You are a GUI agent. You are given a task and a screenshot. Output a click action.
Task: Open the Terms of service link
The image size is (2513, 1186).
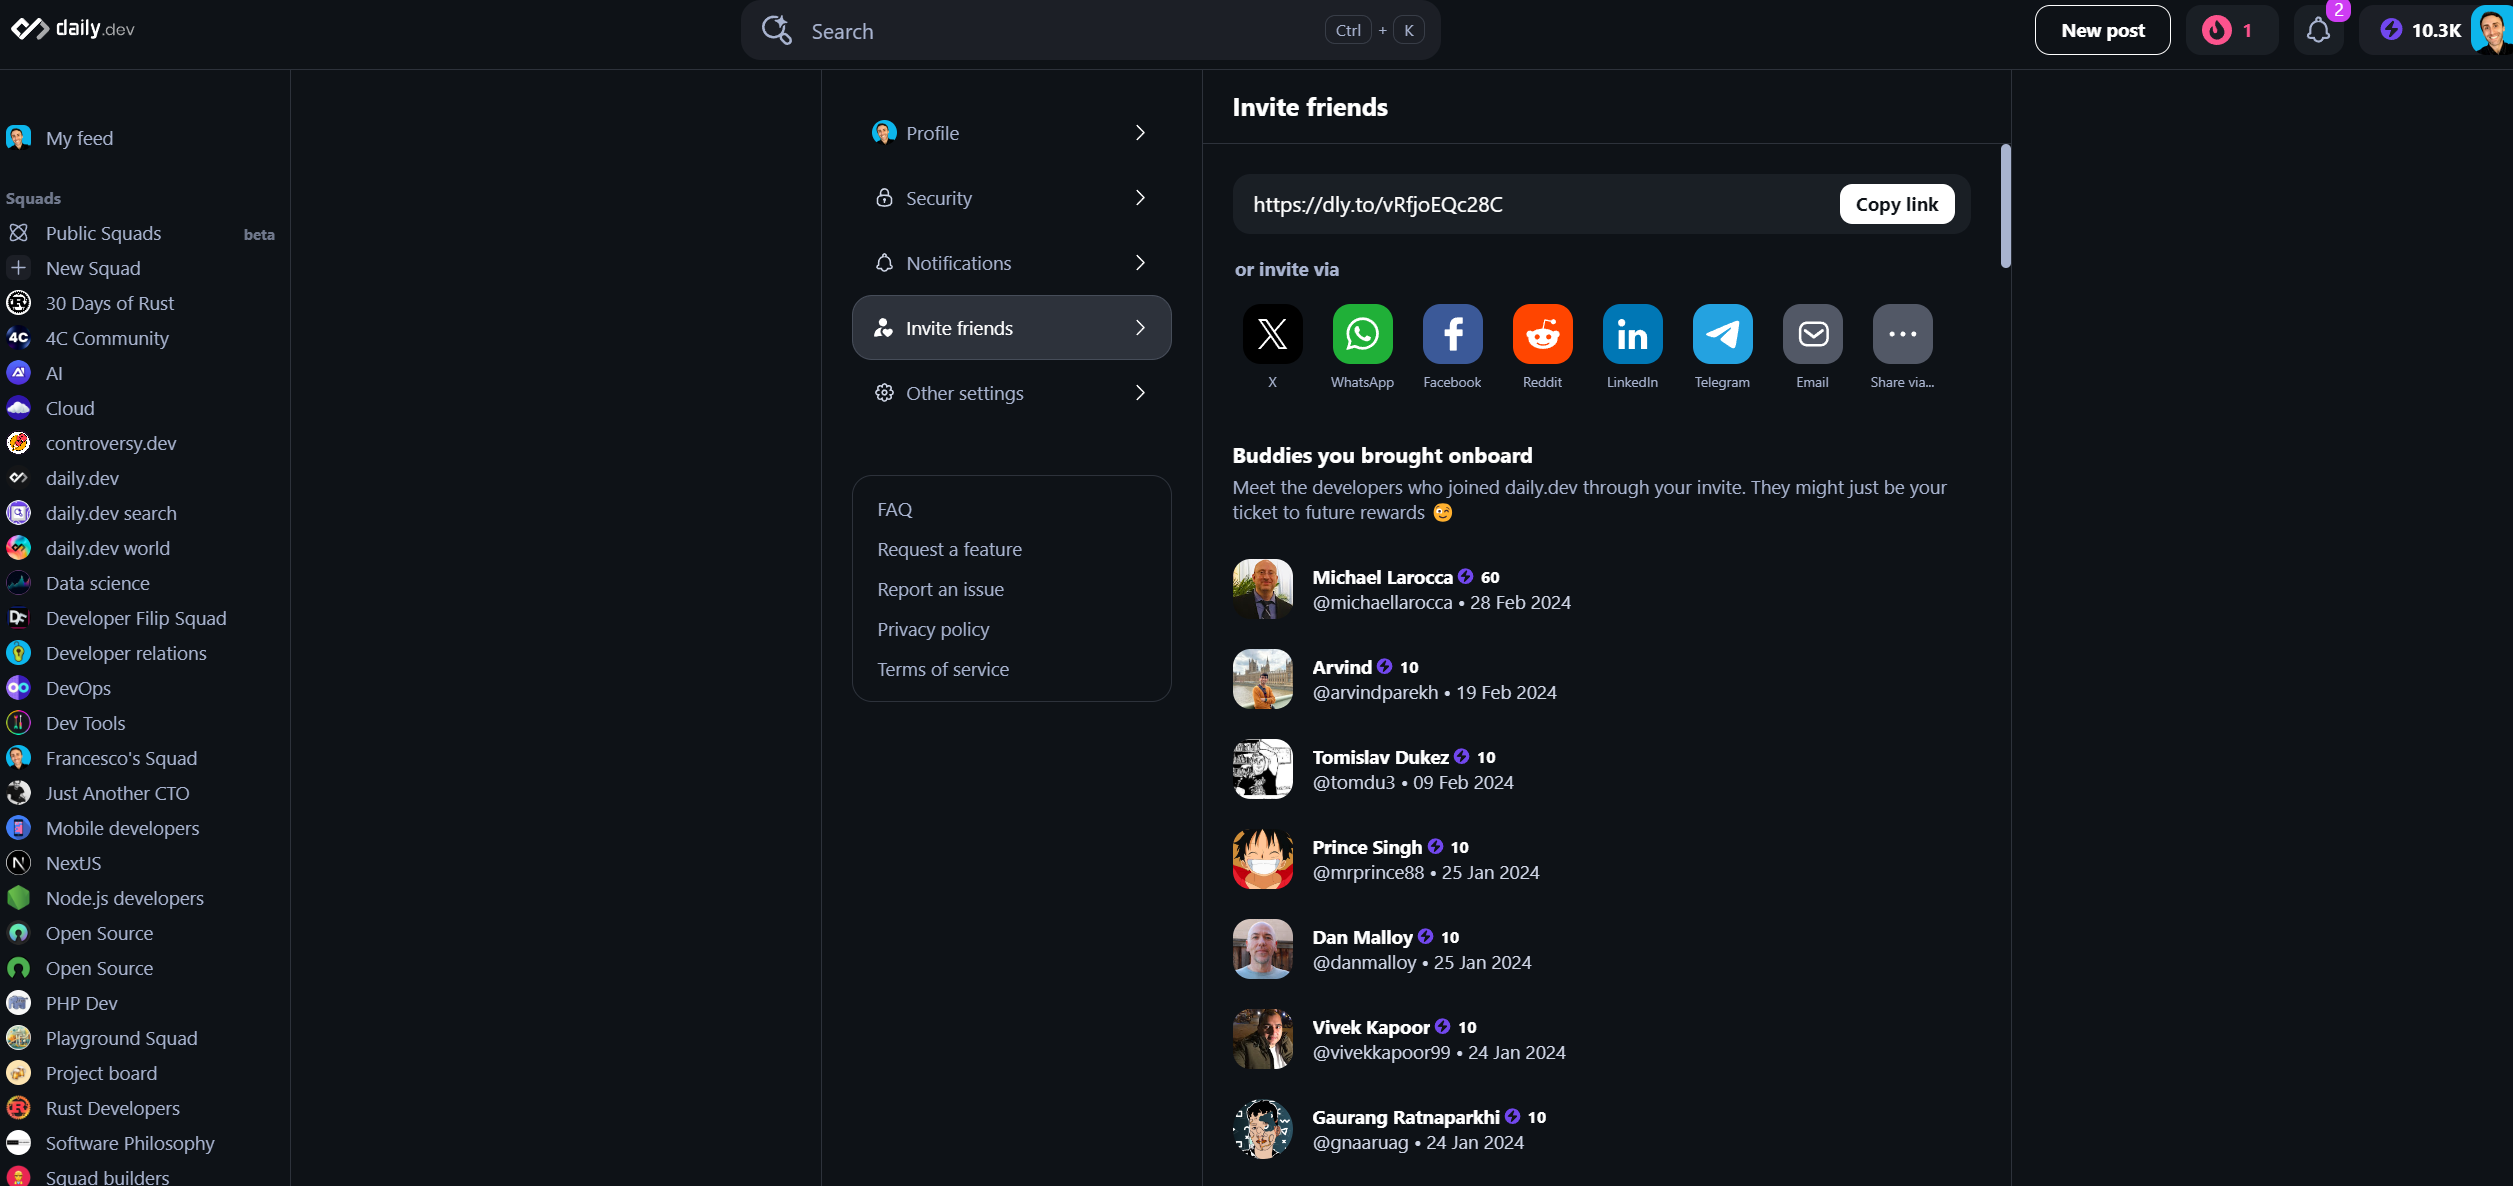943,669
